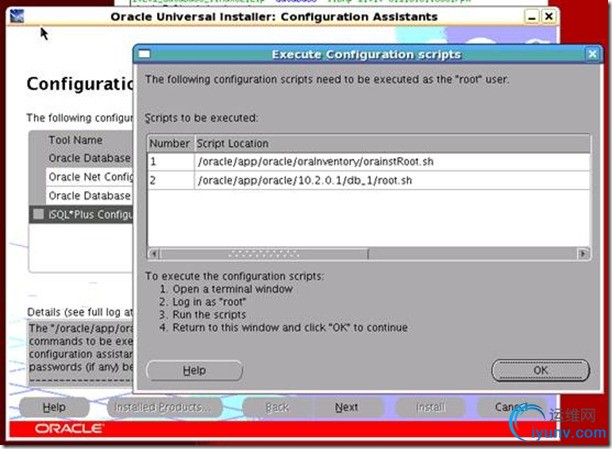Click the Back button in installer window

tap(277, 407)
